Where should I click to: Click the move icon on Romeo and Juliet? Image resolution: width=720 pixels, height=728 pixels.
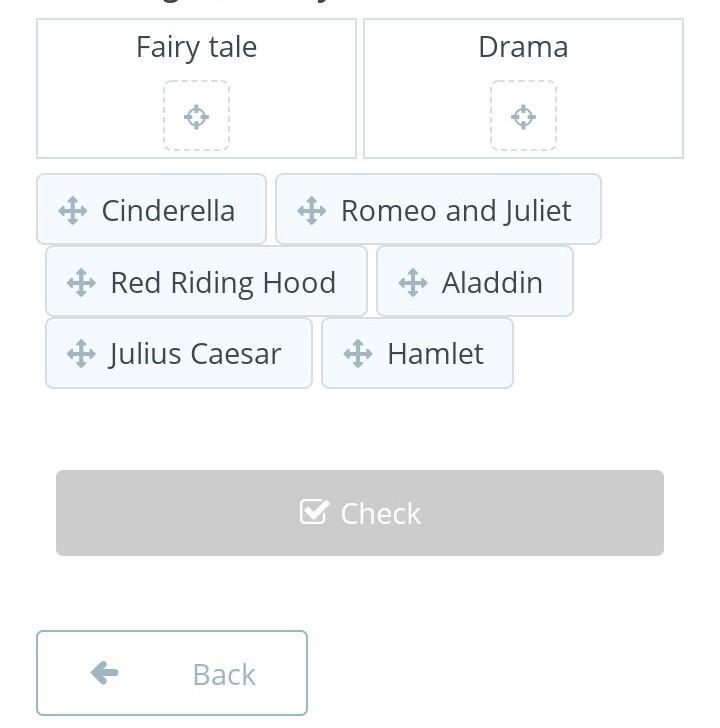(x=311, y=211)
